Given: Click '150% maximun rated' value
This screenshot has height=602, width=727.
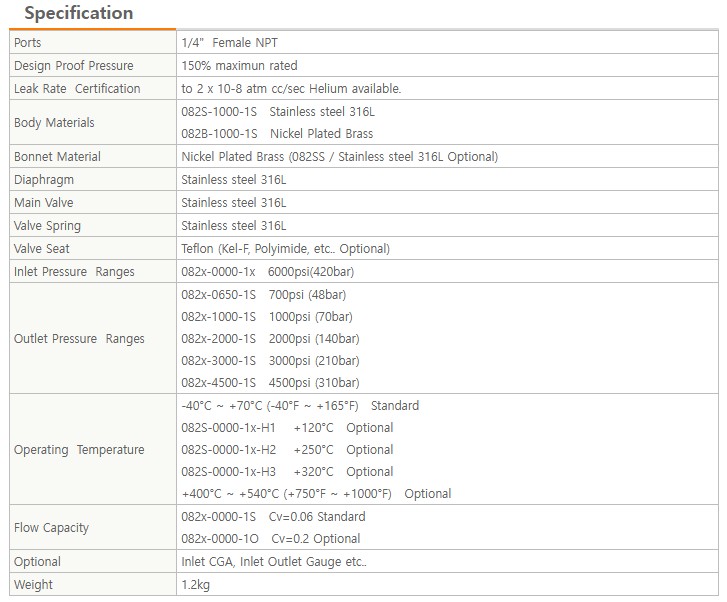Looking at the screenshot, I should [x=239, y=65].
